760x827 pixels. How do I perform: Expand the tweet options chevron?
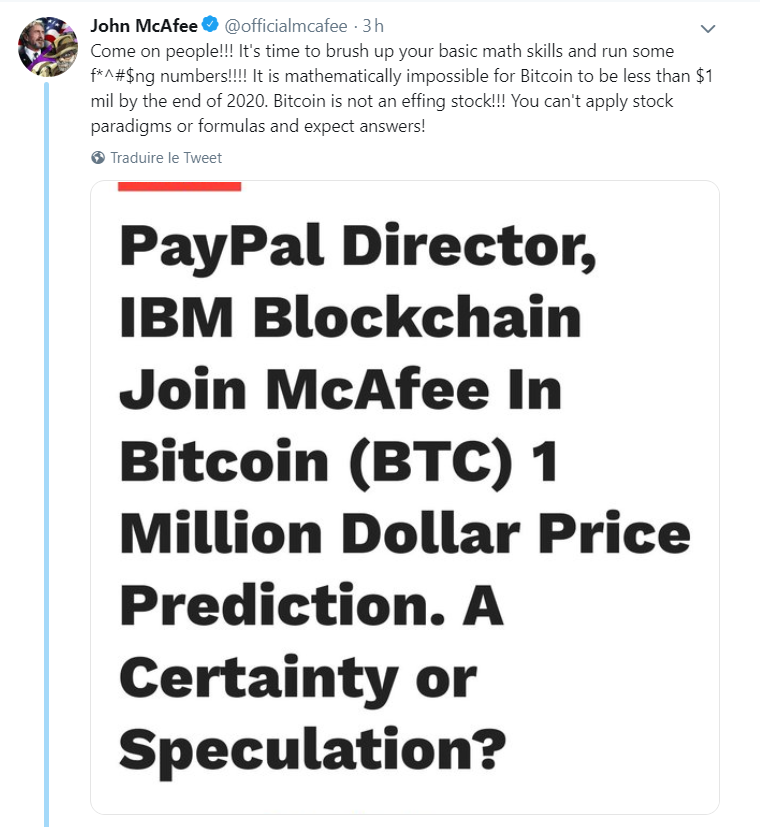(708, 28)
